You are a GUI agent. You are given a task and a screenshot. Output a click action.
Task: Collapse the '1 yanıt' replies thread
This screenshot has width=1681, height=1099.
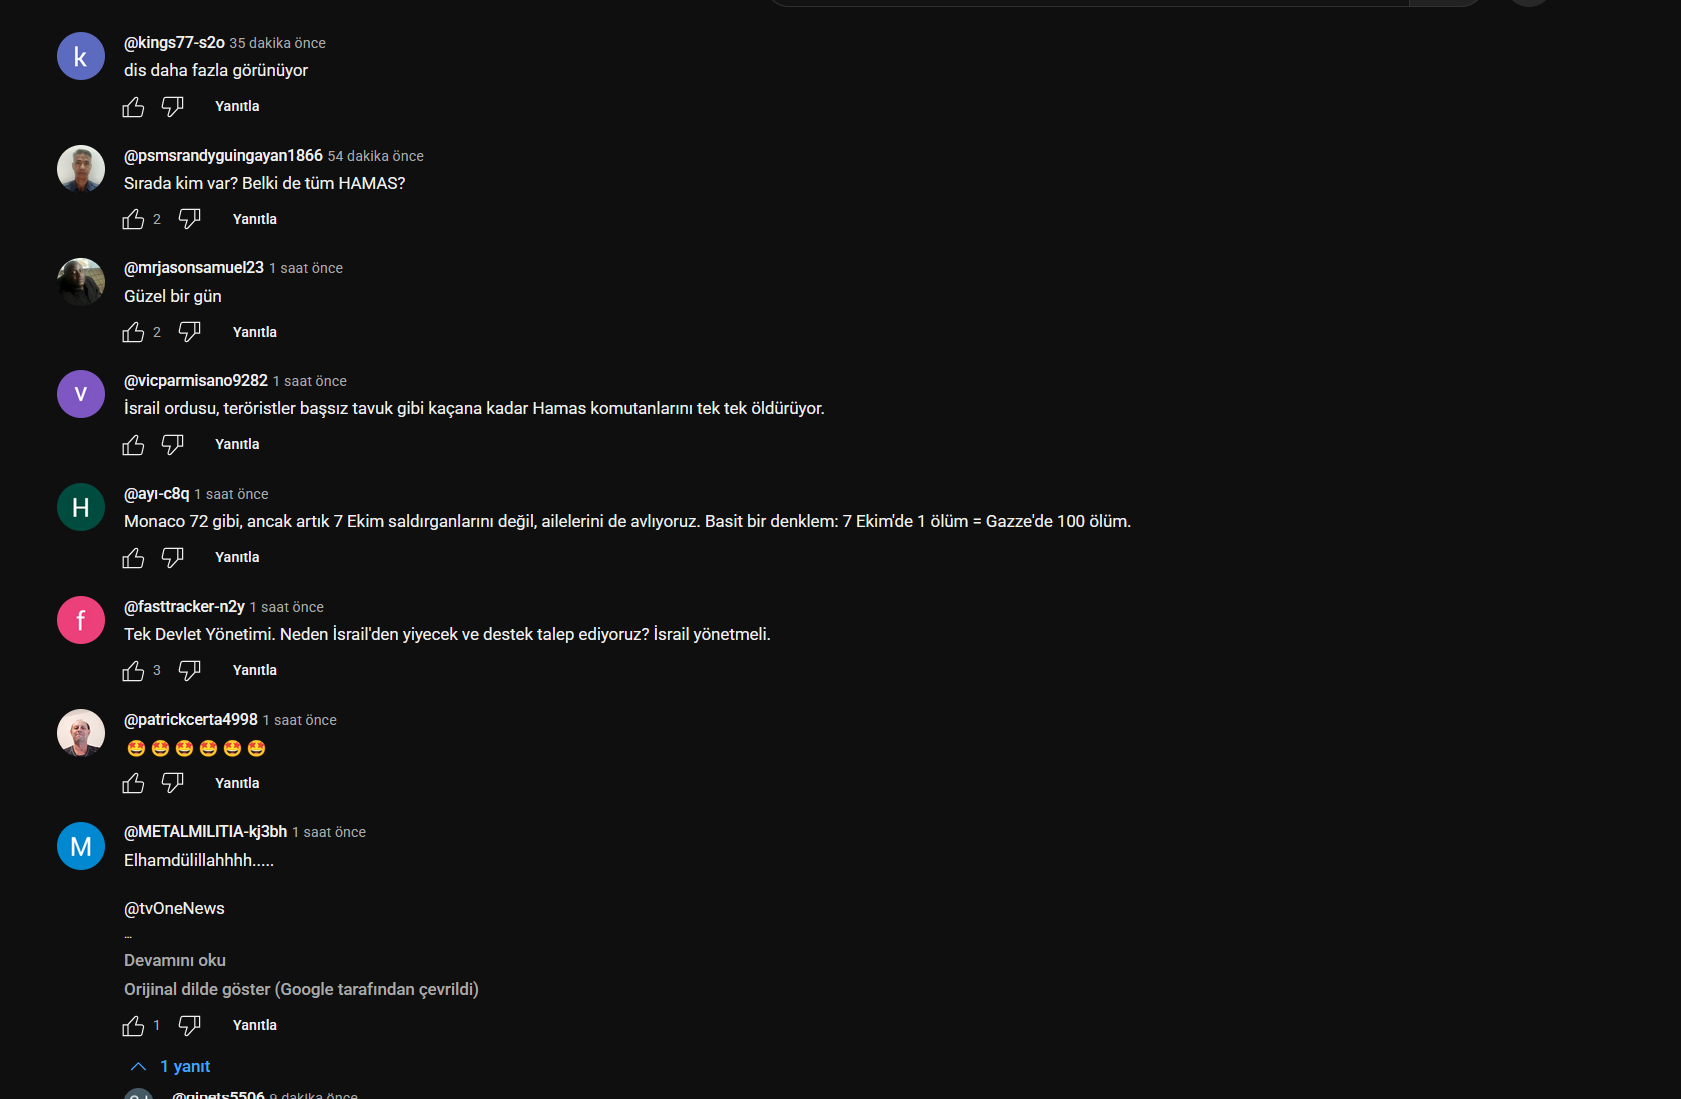coord(170,1067)
